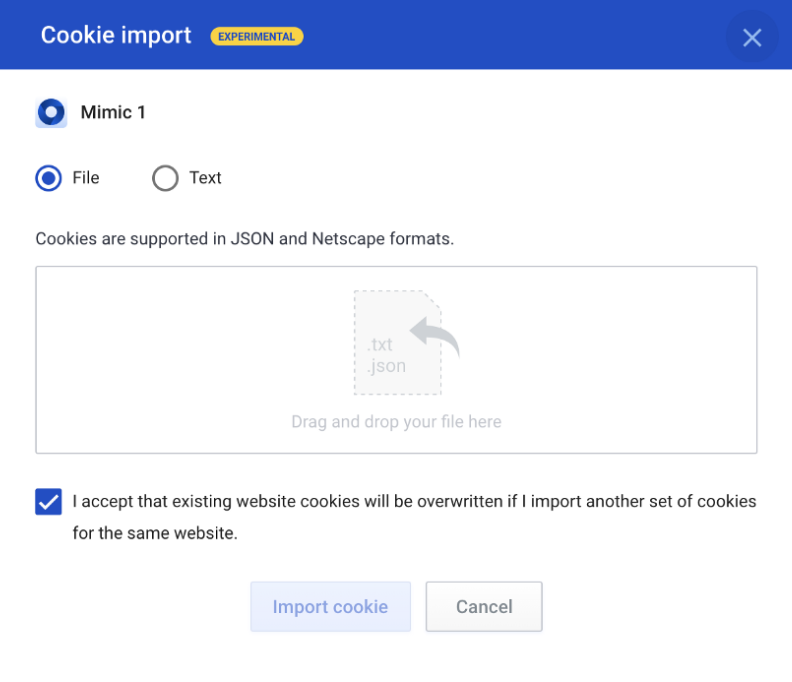This screenshot has width=792, height=682.
Task: Click the '.json' text inside the file icon
Action: point(386,366)
